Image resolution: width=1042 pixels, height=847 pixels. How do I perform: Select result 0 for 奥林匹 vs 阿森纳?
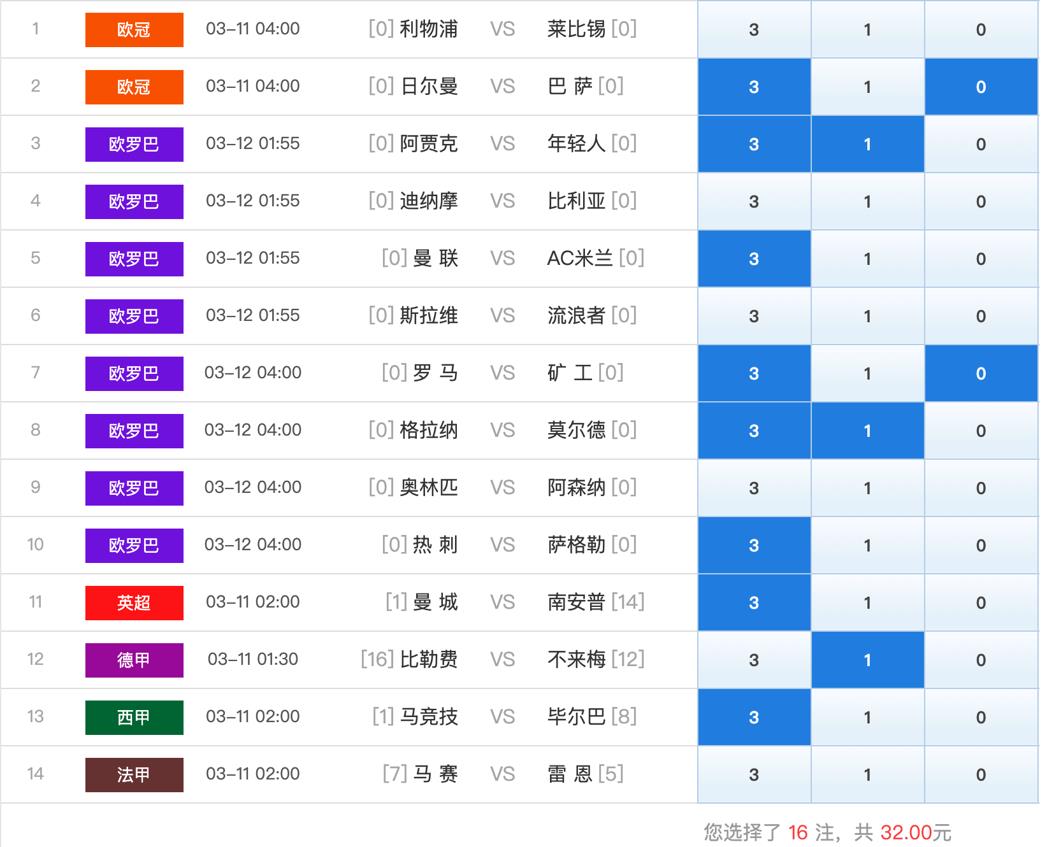[981, 488]
